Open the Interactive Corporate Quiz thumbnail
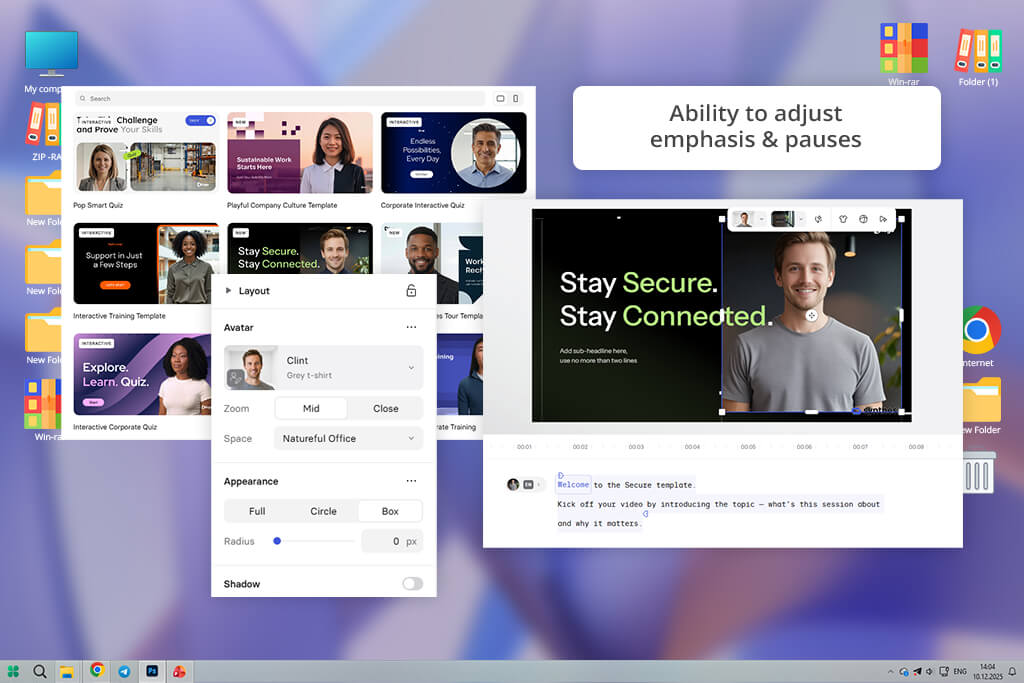This screenshot has height=683, width=1024. 142,374
